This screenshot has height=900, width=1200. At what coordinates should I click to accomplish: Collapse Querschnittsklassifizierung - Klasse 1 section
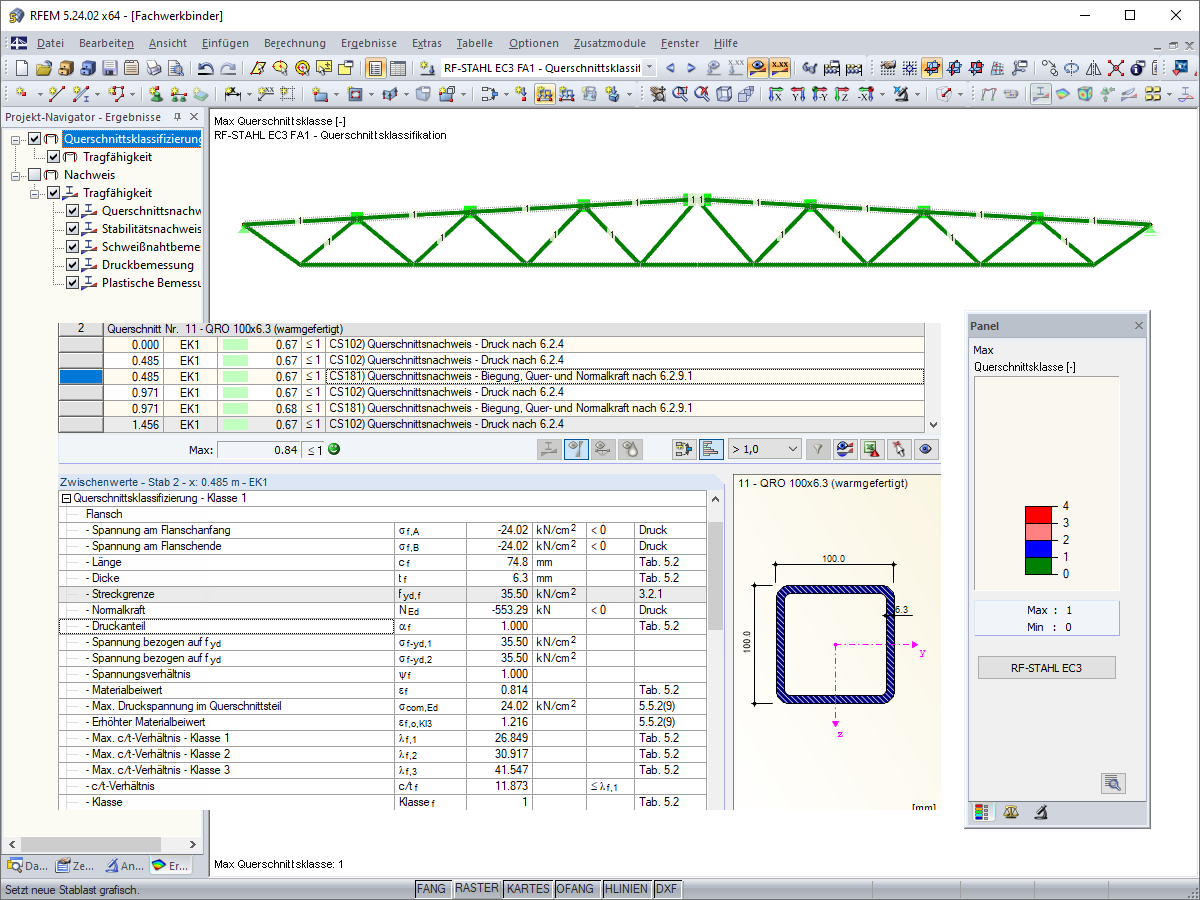click(67, 498)
